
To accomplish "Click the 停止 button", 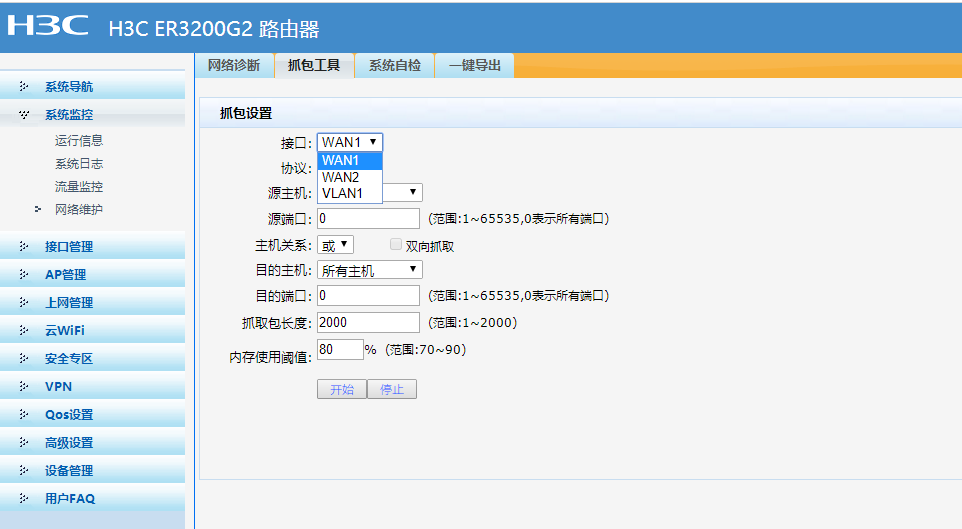I will pyautogui.click(x=392, y=389).
